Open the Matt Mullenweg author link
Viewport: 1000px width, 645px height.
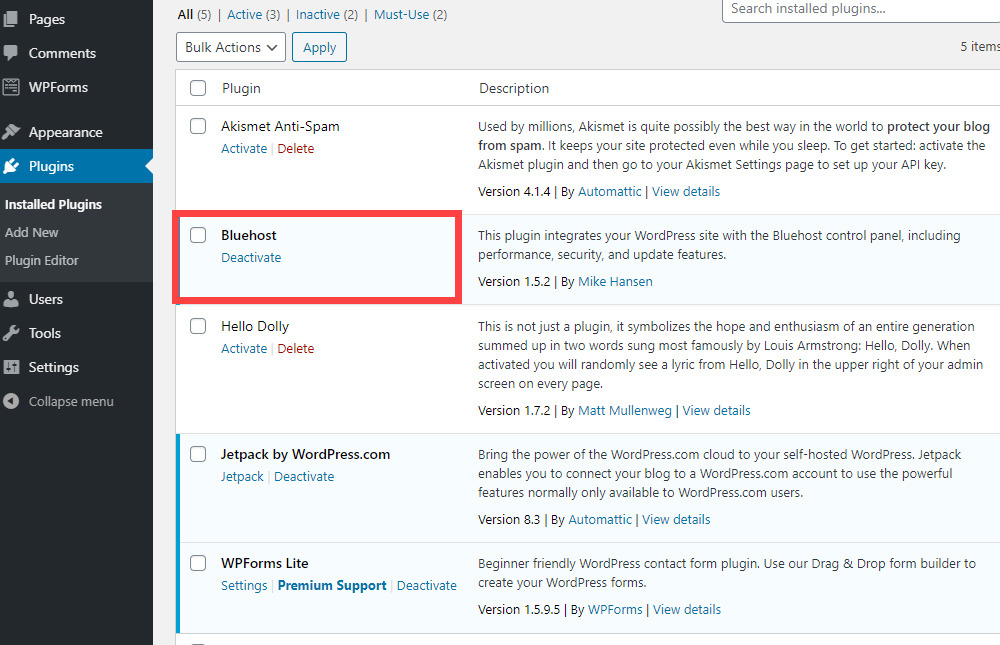click(x=625, y=410)
